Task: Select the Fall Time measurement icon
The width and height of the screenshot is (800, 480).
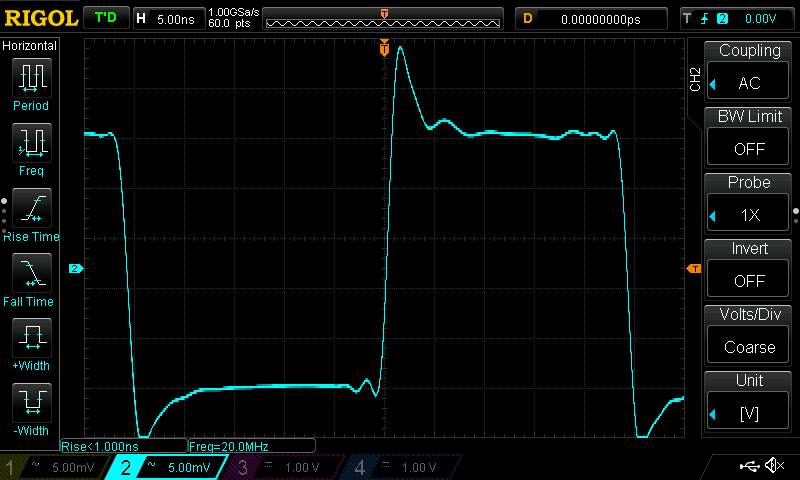Action: (x=32, y=272)
